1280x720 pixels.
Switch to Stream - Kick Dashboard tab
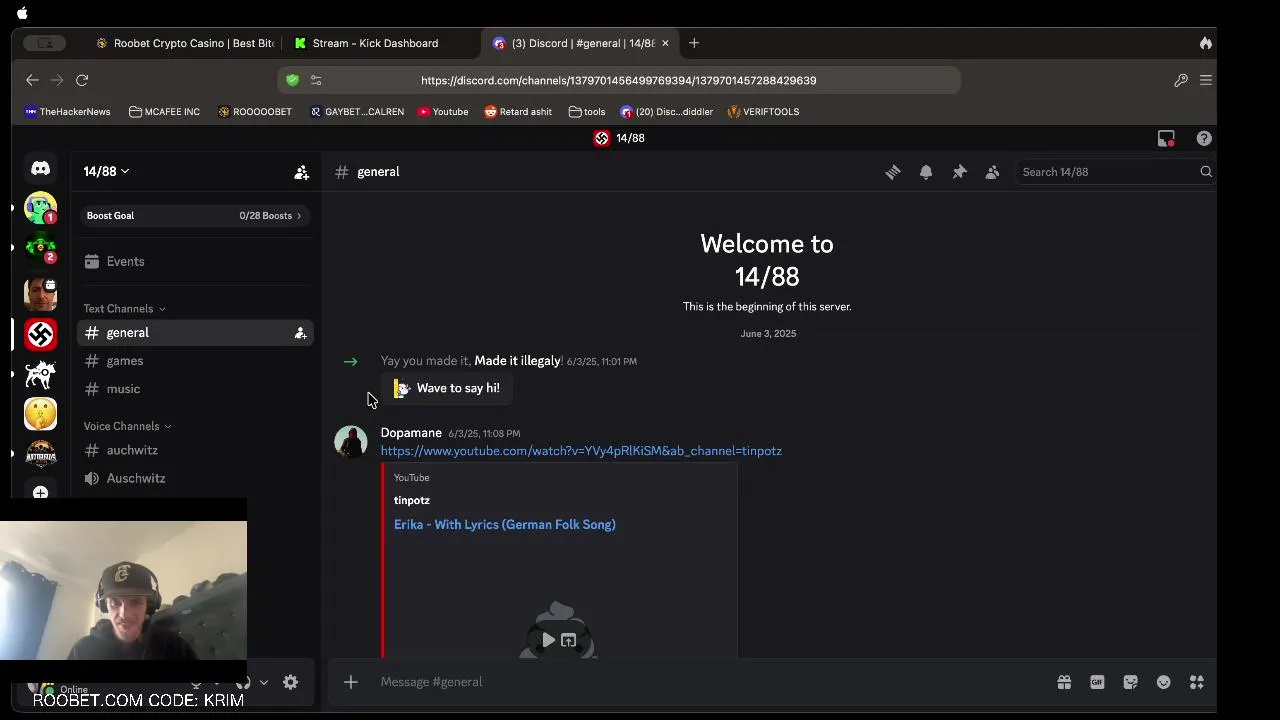click(x=375, y=43)
